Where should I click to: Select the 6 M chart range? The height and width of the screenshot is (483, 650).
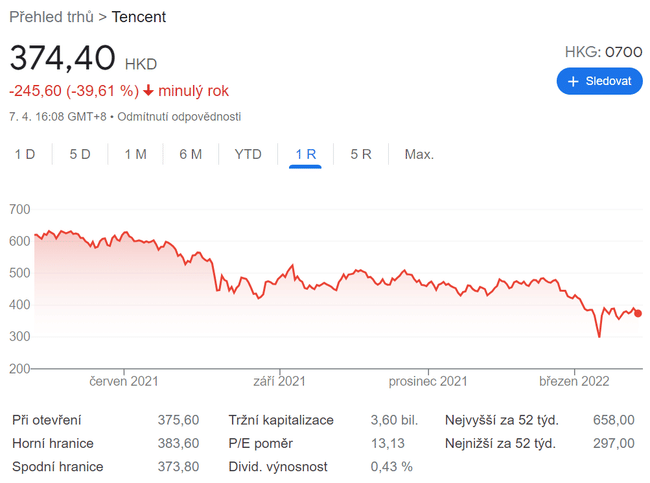(x=190, y=154)
